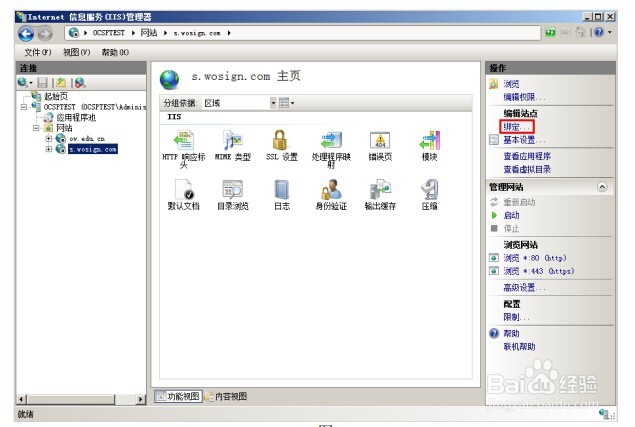The image size is (635, 427).
Task: Switch to the 功能视图 tab
Action: 179,396
